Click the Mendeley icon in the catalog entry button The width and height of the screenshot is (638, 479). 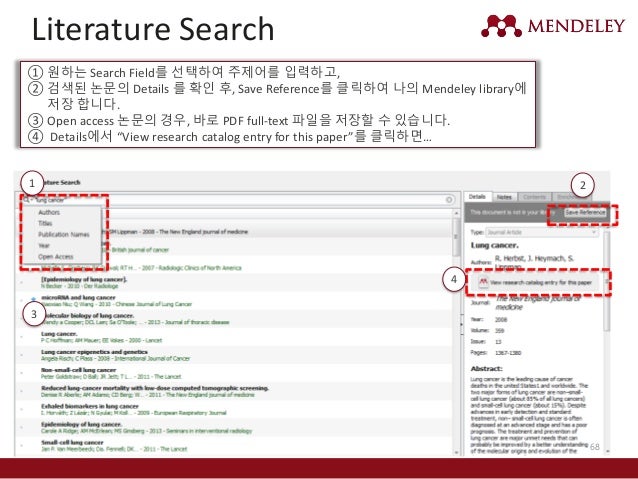(483, 282)
